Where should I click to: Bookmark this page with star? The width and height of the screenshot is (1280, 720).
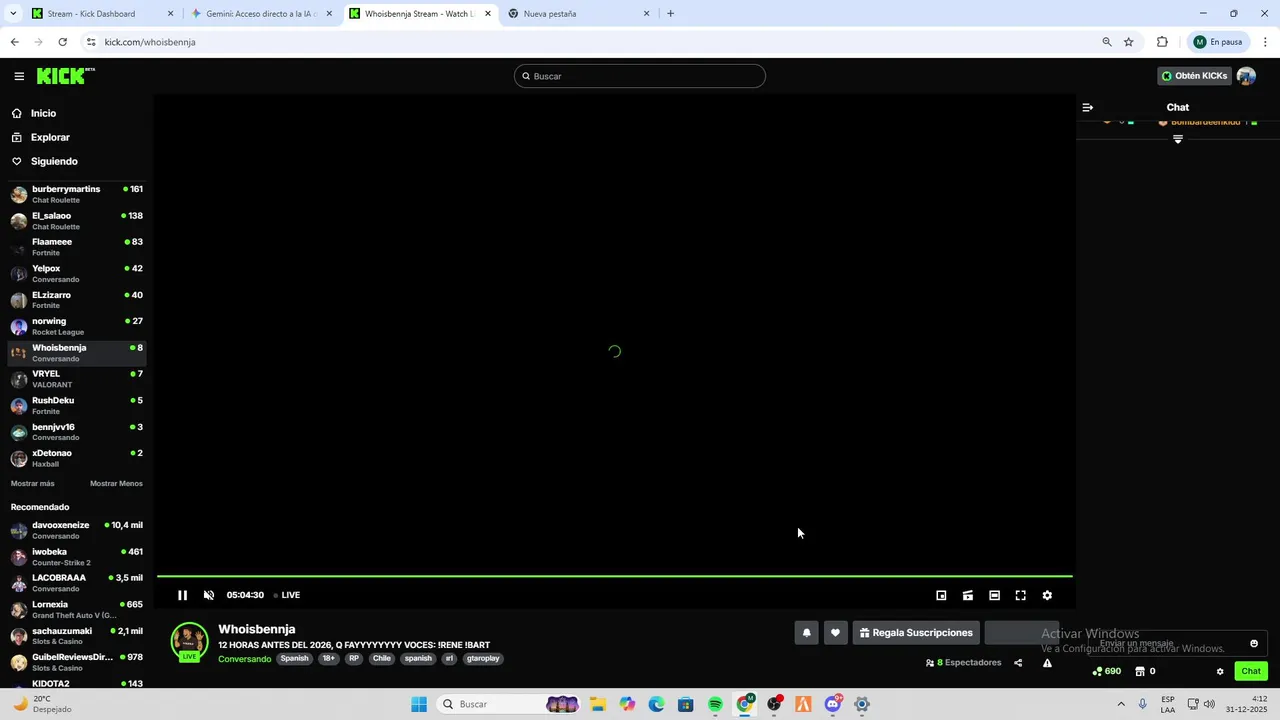(1129, 42)
